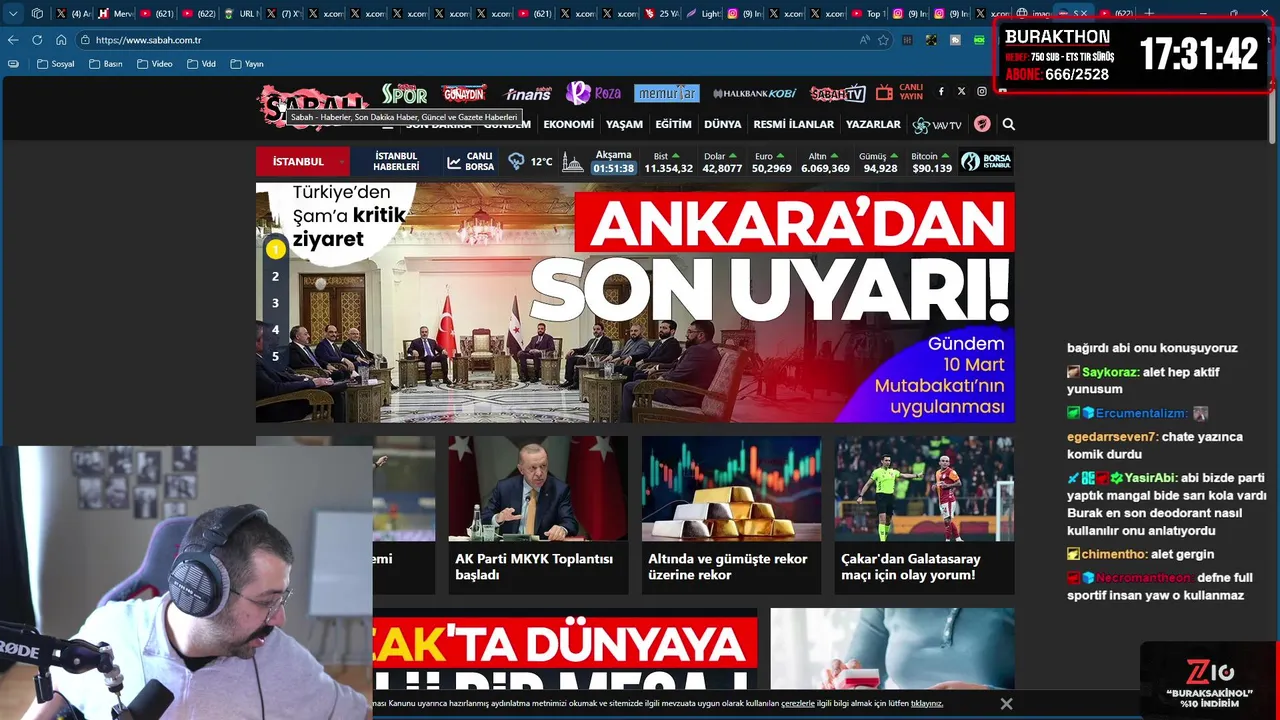The width and height of the screenshot is (1280, 720).
Task: Open the mosque prayer time icon
Action: 572,161
